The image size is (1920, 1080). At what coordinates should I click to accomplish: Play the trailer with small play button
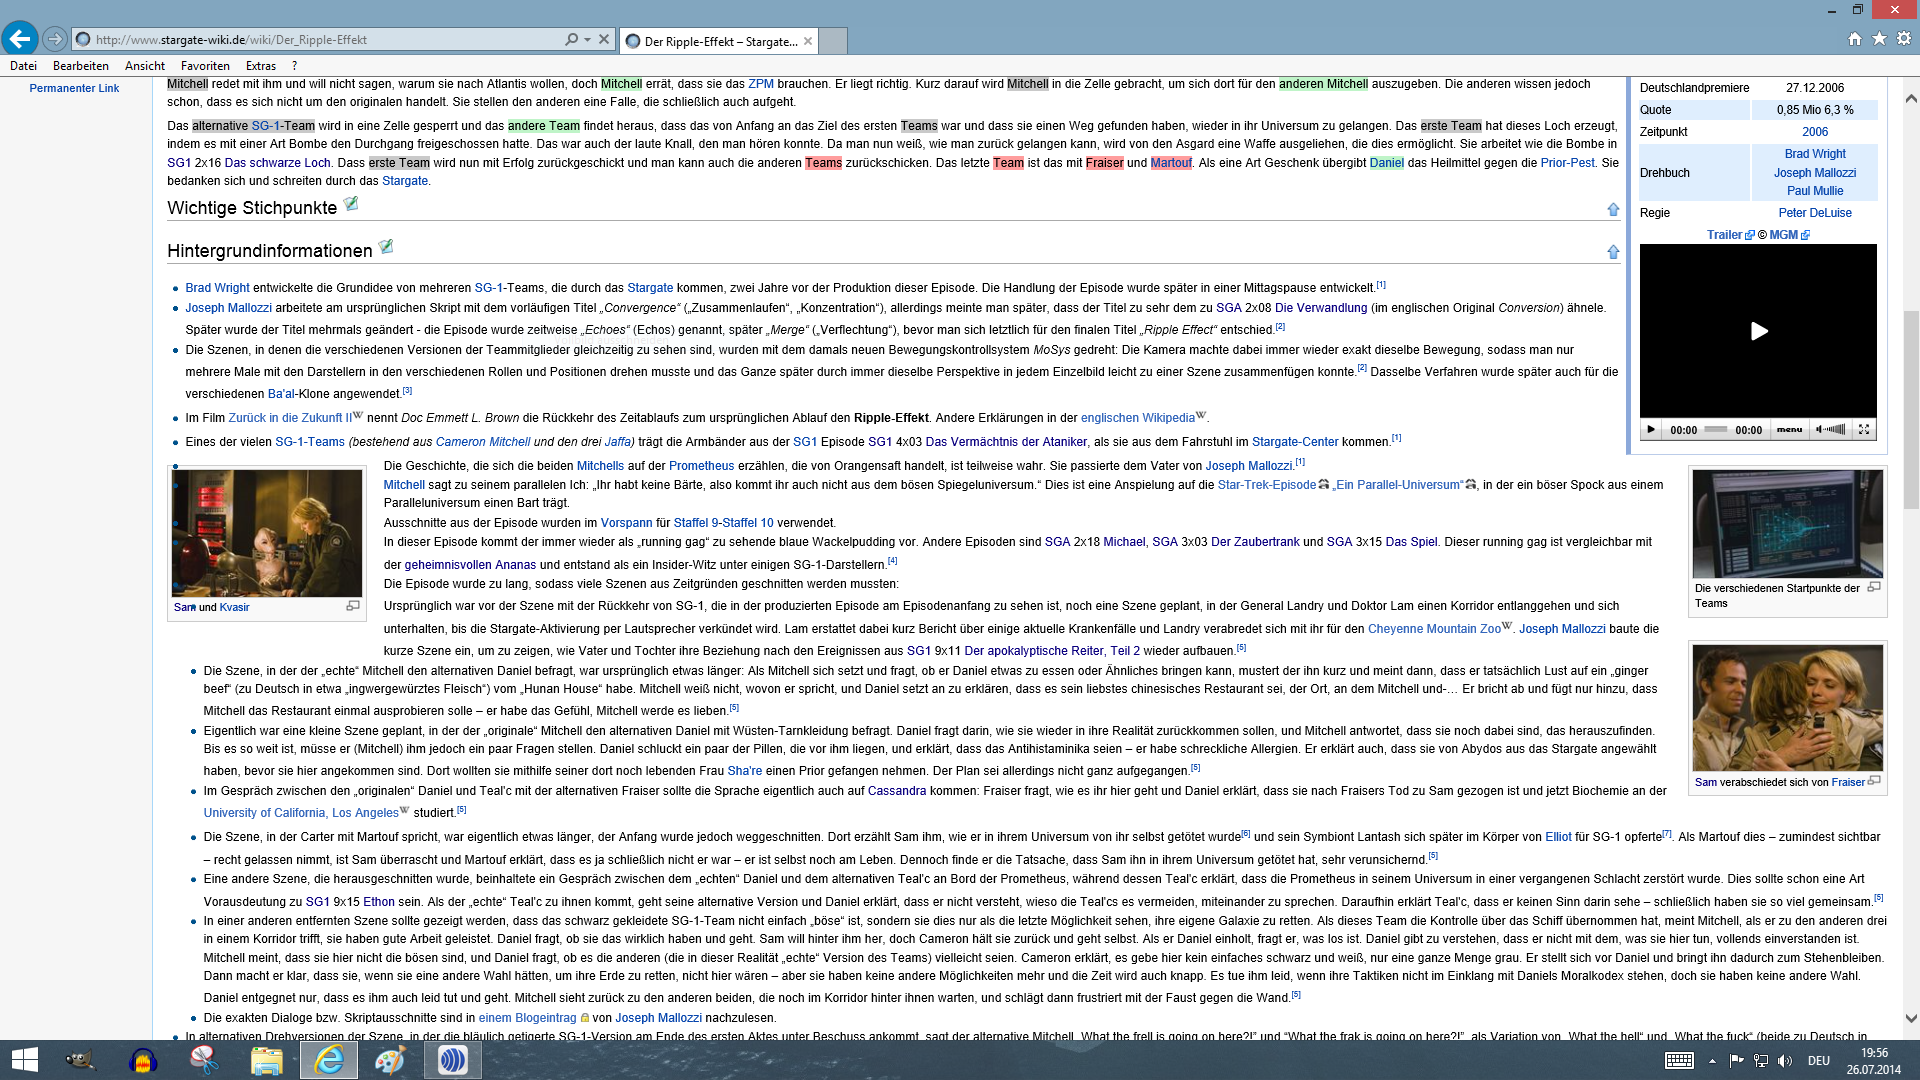[1651, 430]
